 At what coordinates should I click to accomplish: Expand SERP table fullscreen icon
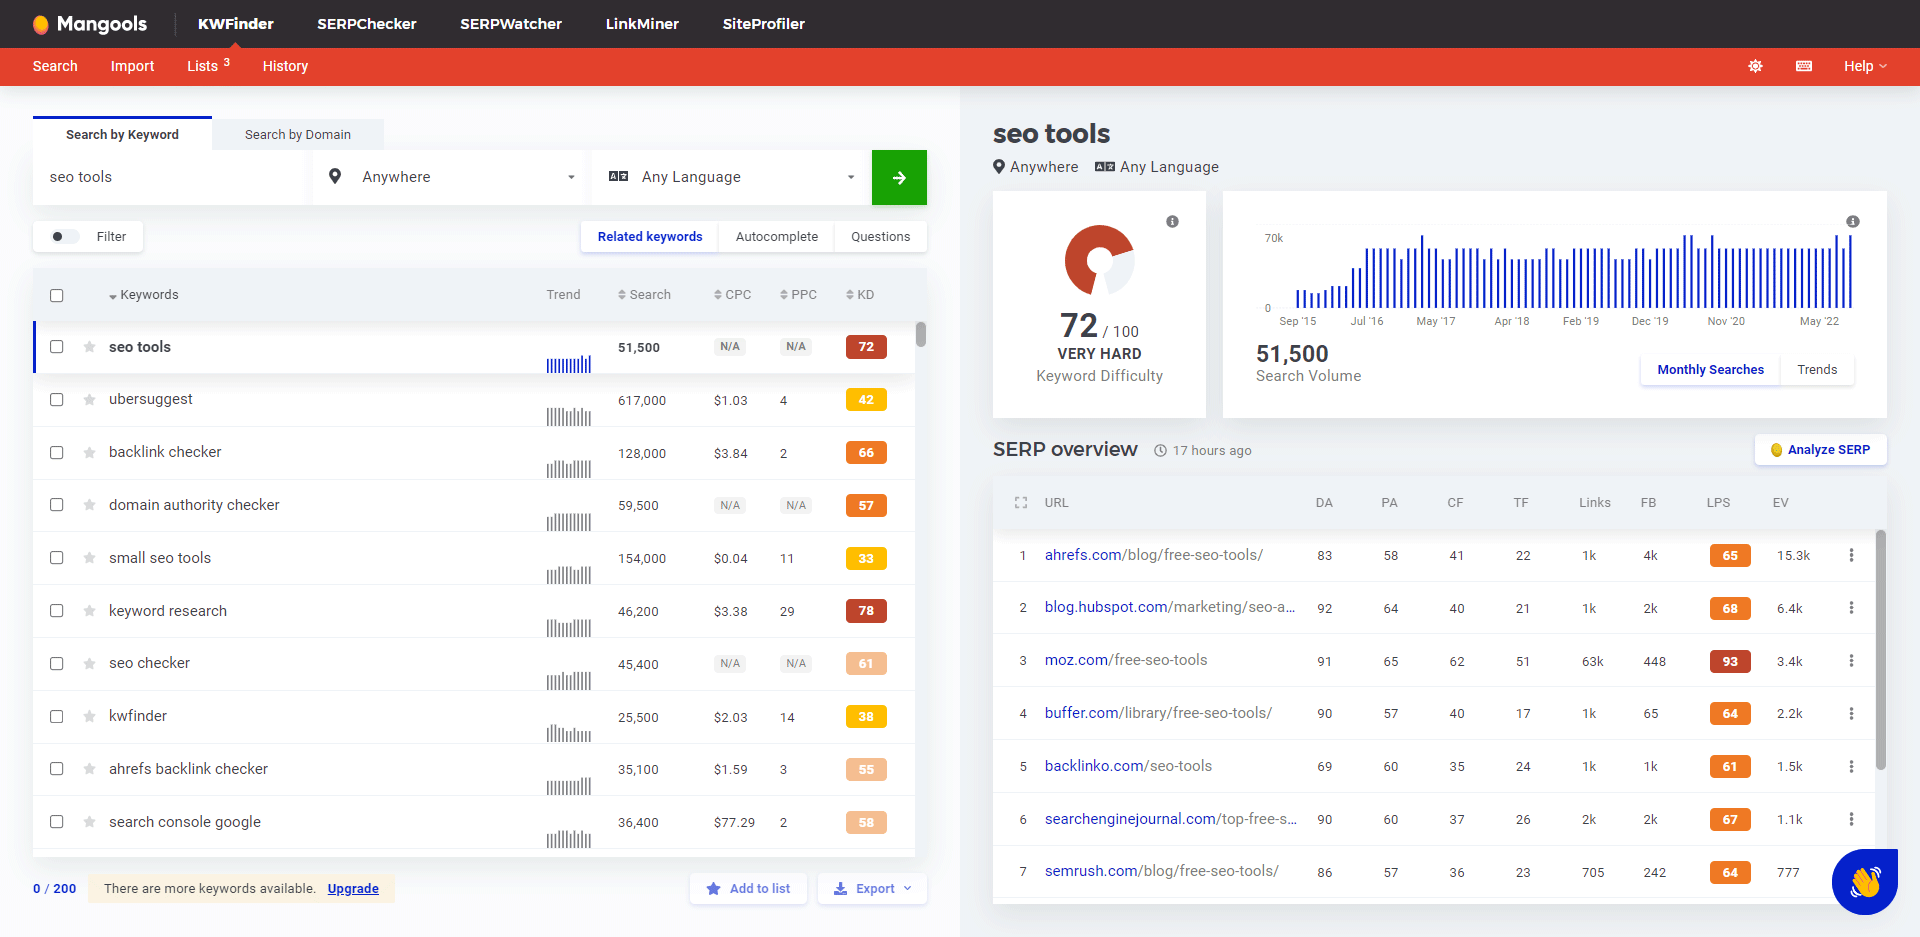(1021, 503)
